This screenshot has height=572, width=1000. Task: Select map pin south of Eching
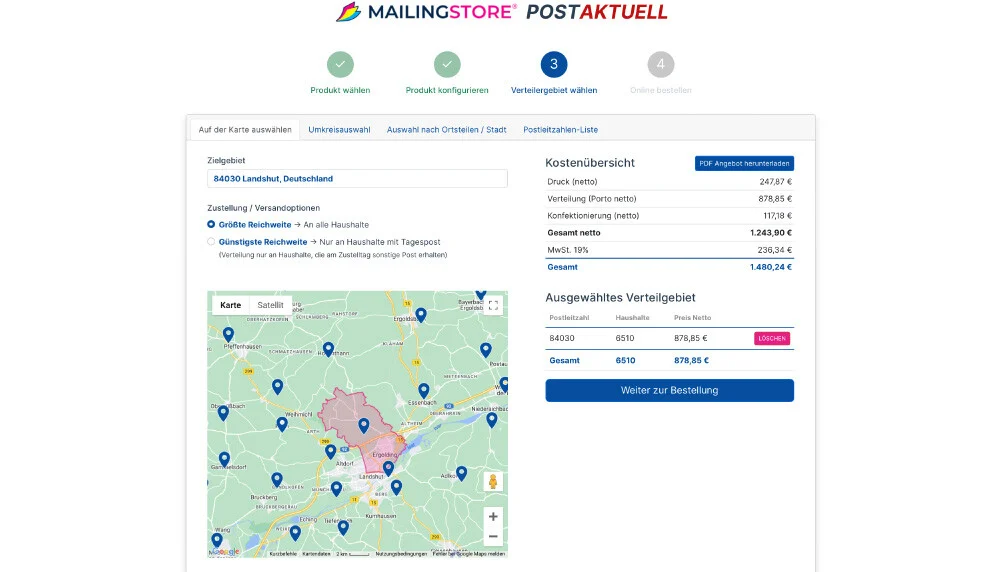pyautogui.click(x=295, y=532)
